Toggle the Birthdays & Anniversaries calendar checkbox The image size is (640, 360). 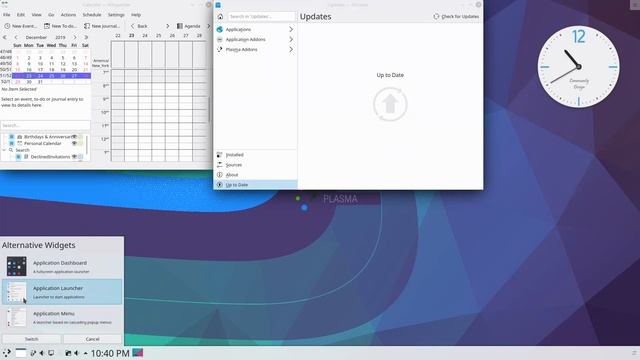point(12,137)
